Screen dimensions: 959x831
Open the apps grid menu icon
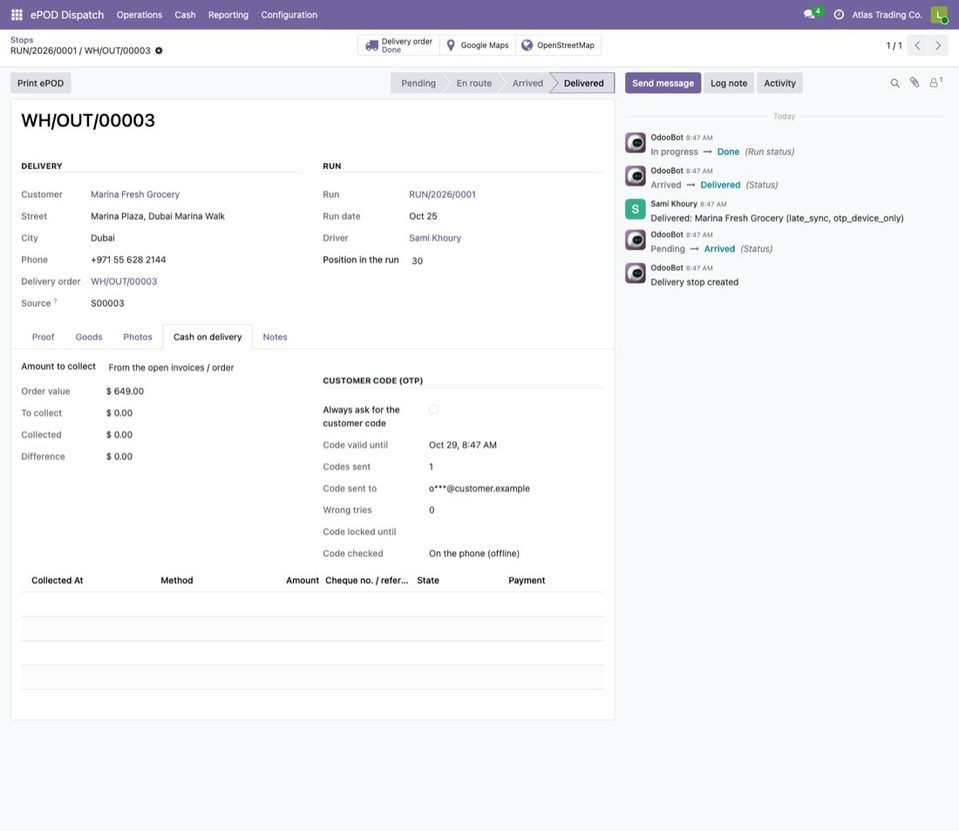(x=17, y=15)
